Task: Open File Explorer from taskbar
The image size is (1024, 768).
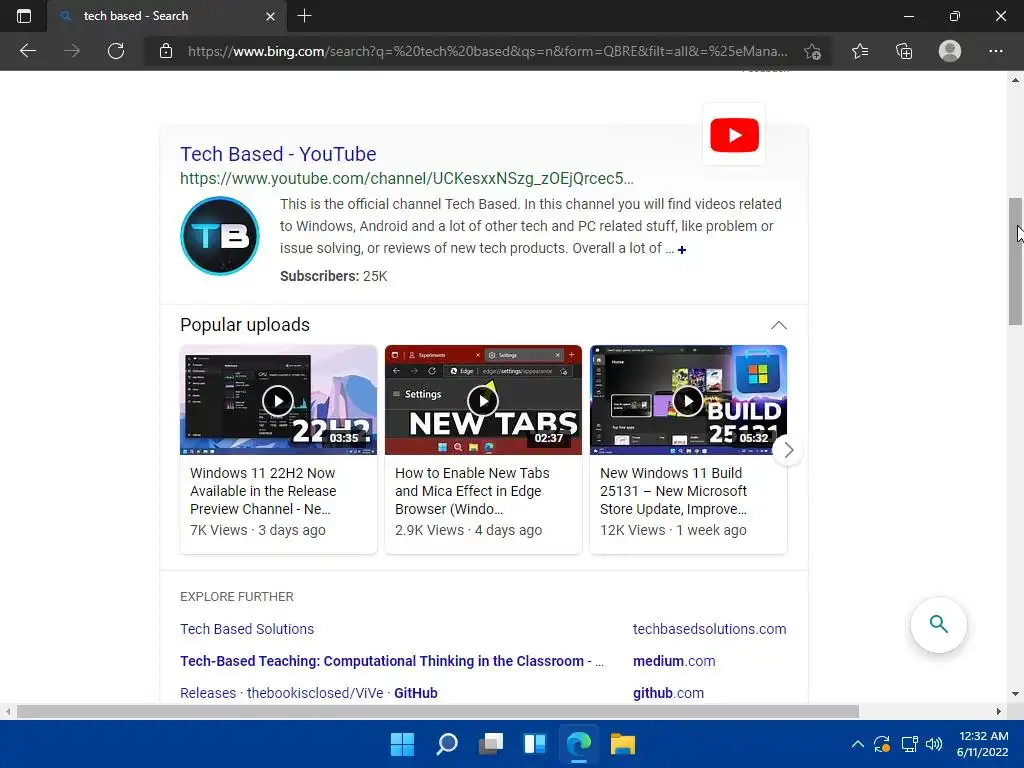Action: [x=623, y=744]
